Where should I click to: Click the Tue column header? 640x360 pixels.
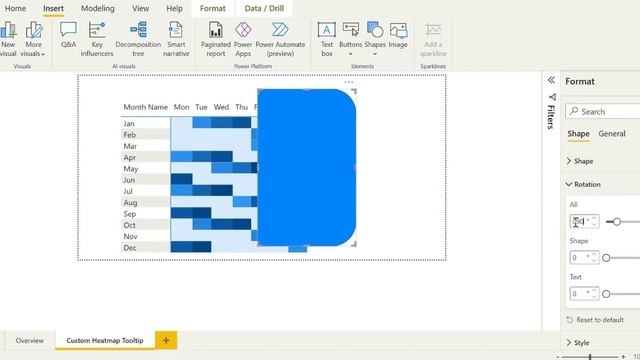tap(201, 107)
